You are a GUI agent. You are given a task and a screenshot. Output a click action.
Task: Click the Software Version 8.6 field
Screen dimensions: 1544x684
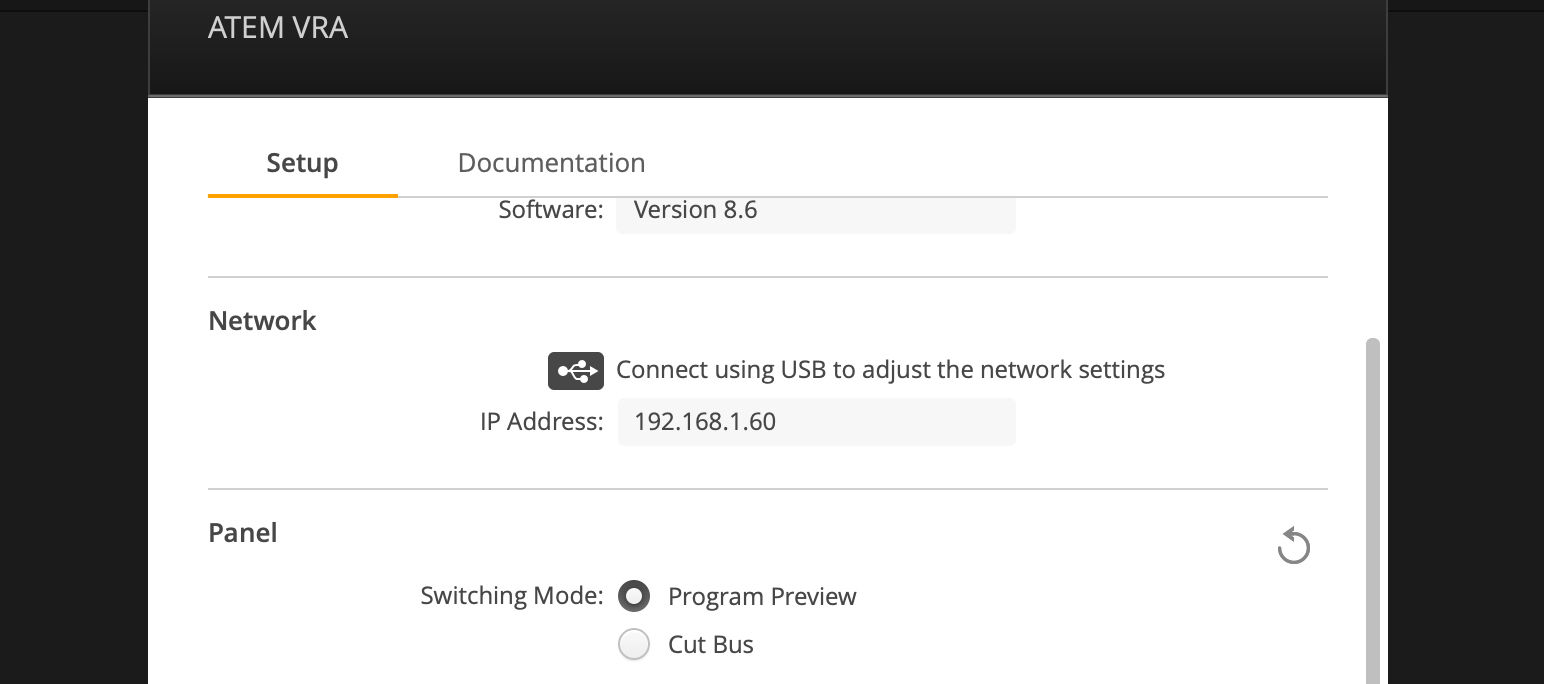(x=816, y=211)
